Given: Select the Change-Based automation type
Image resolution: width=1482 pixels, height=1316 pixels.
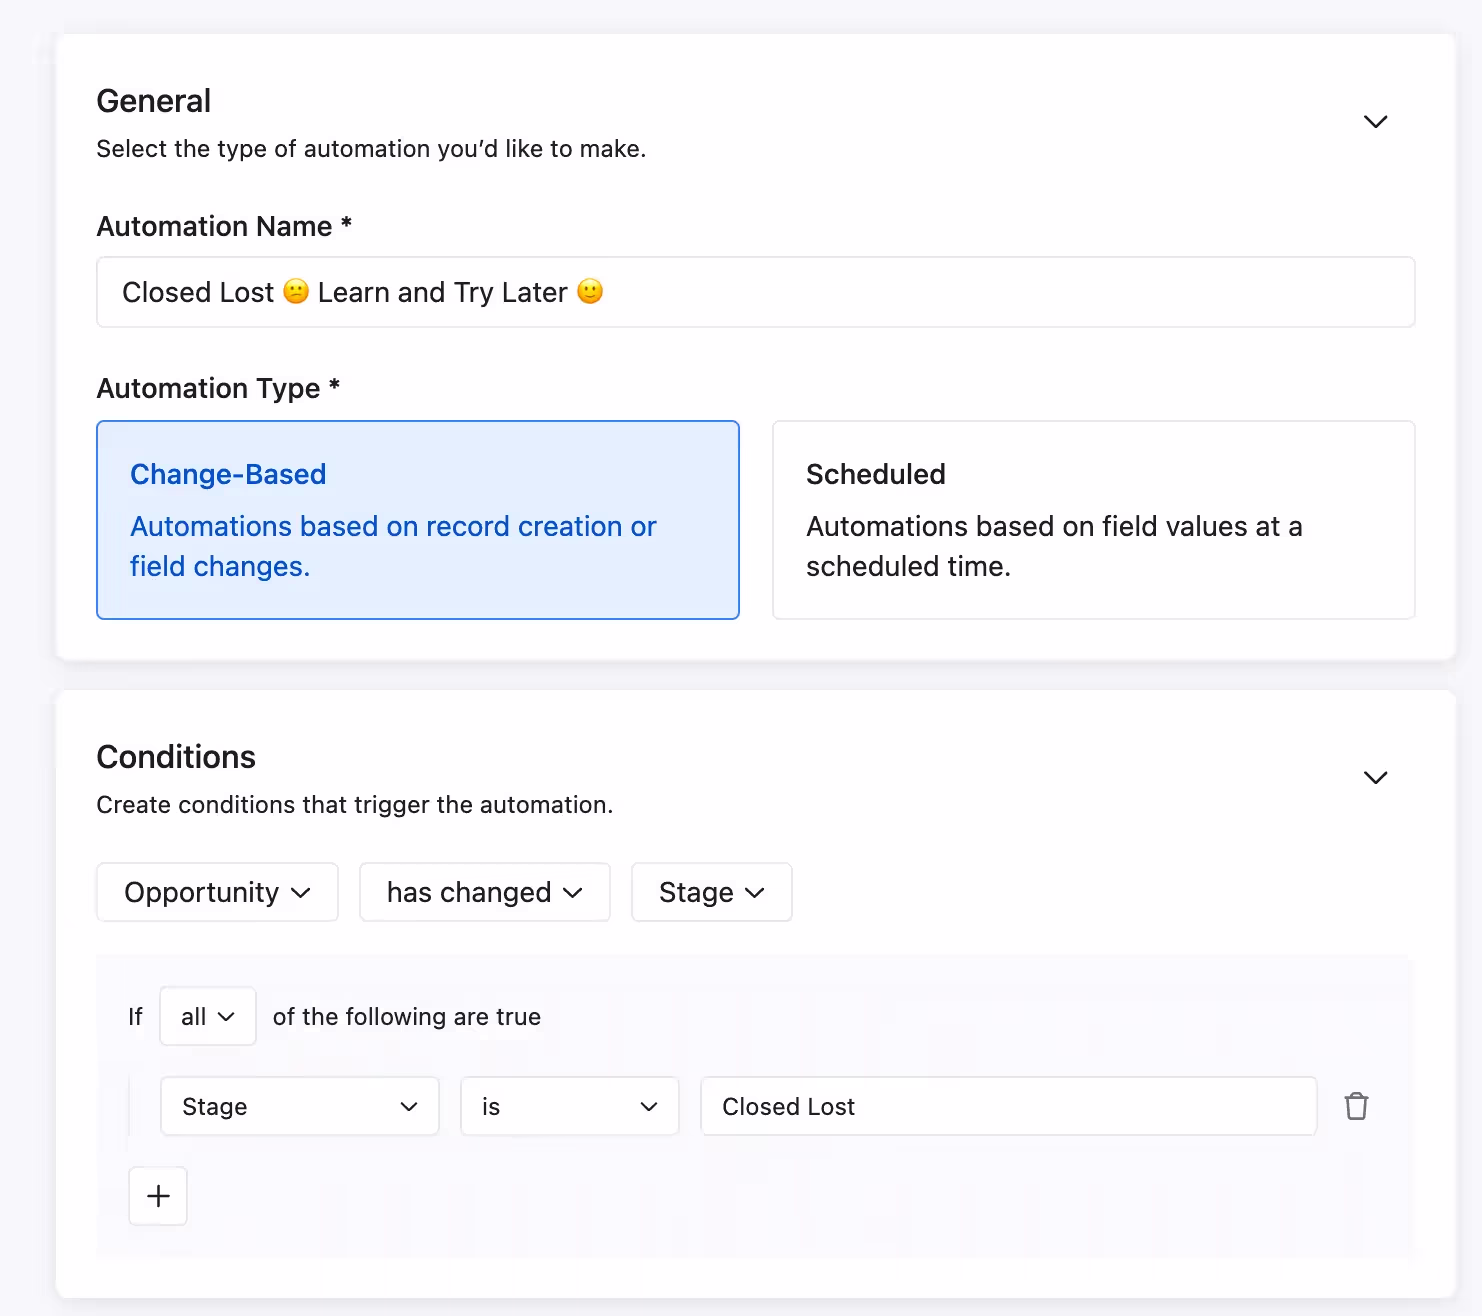Looking at the screenshot, I should point(417,519).
